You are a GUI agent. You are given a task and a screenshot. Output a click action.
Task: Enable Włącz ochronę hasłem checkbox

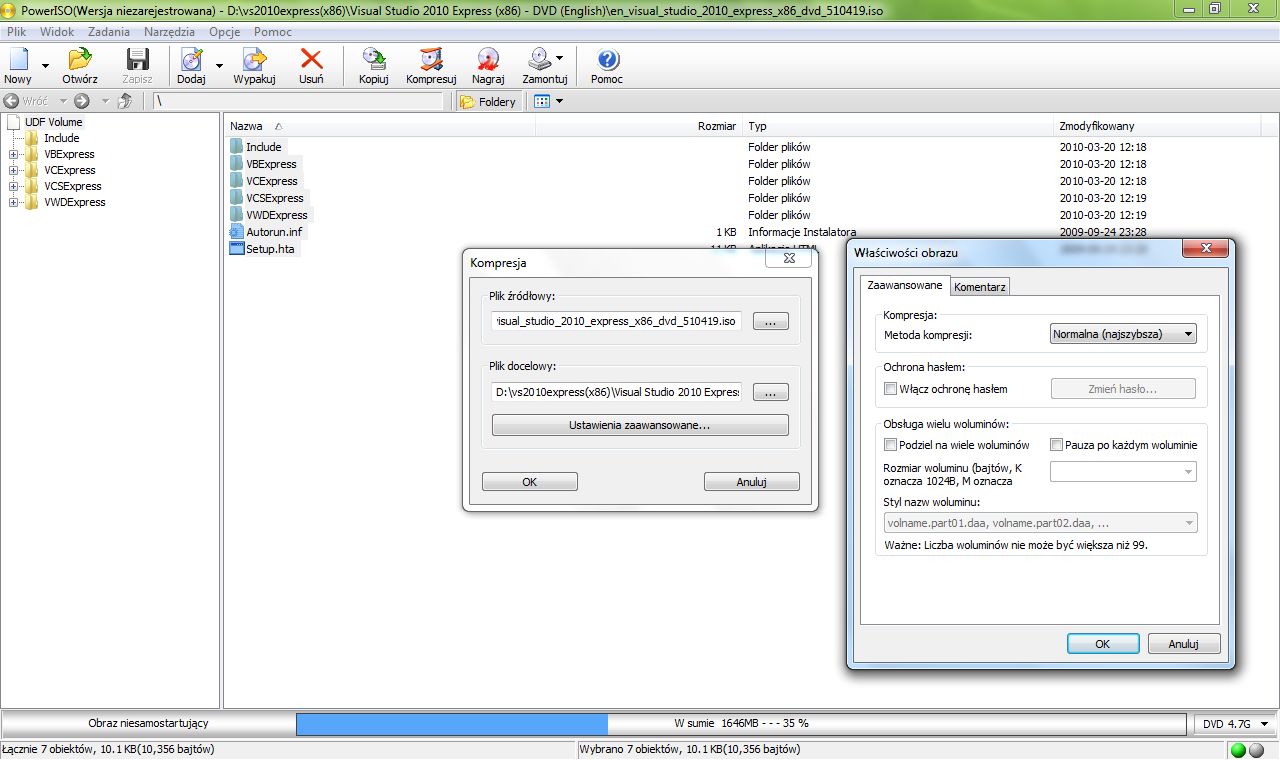891,389
